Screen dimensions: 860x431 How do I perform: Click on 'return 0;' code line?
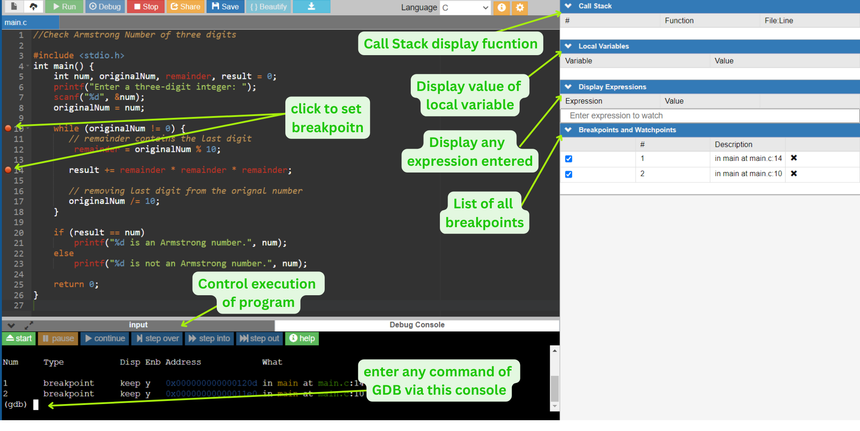[x=76, y=284]
